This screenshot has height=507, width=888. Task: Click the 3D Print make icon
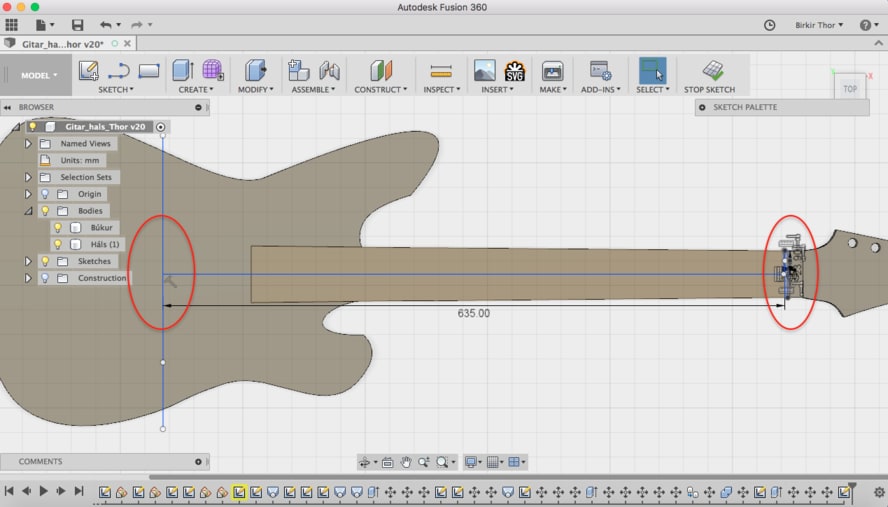click(x=552, y=71)
